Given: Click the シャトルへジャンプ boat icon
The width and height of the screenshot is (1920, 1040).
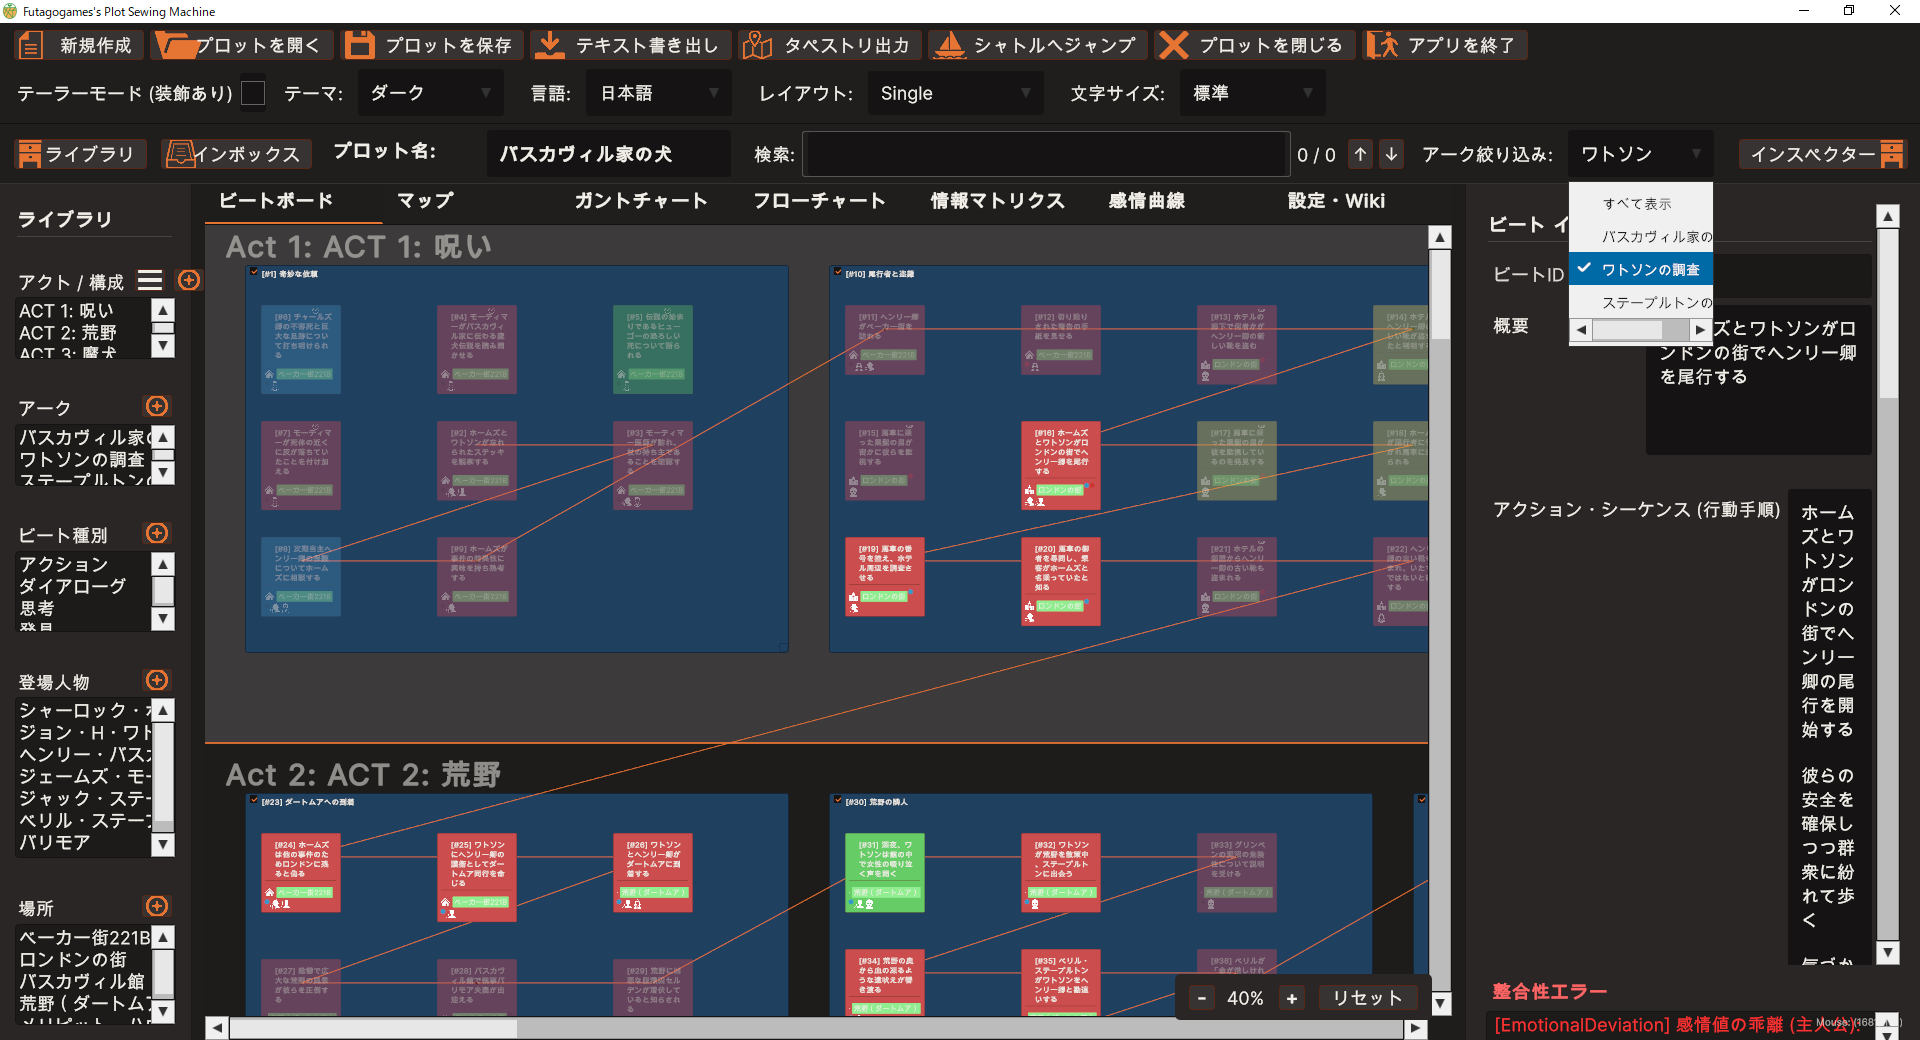Looking at the screenshot, I should (x=949, y=45).
